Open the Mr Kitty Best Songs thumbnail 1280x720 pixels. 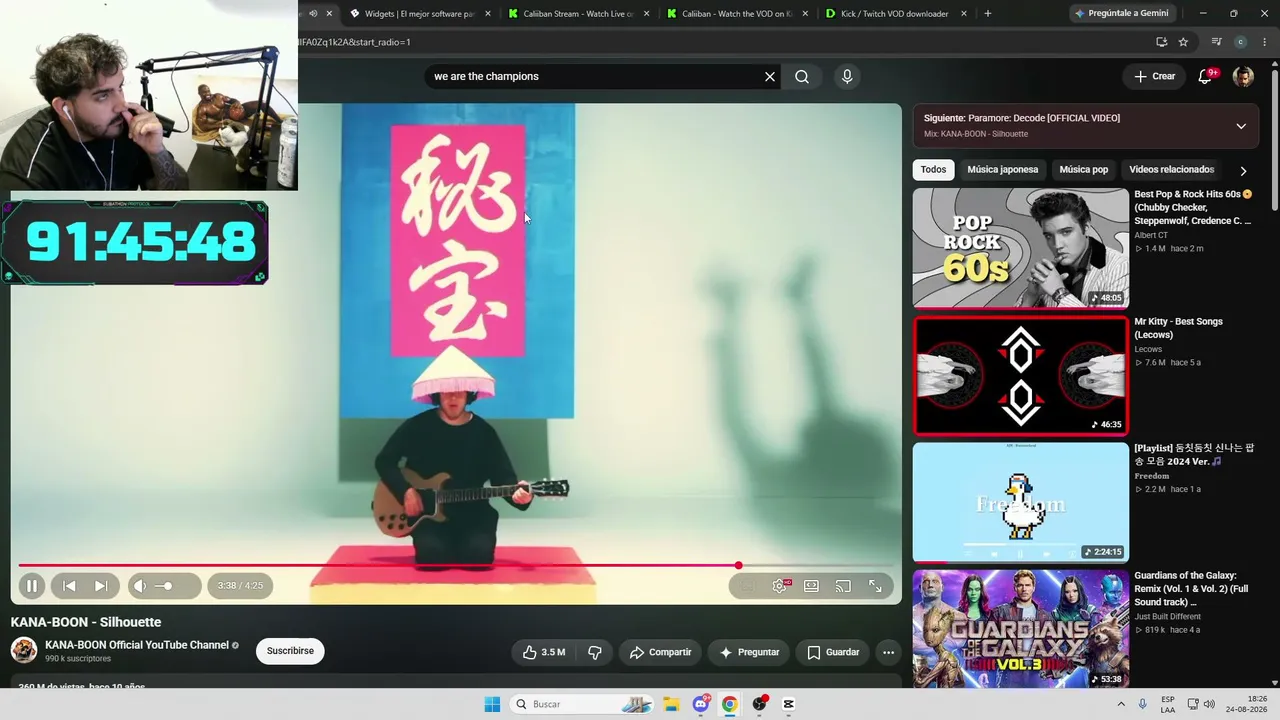[1020, 375]
